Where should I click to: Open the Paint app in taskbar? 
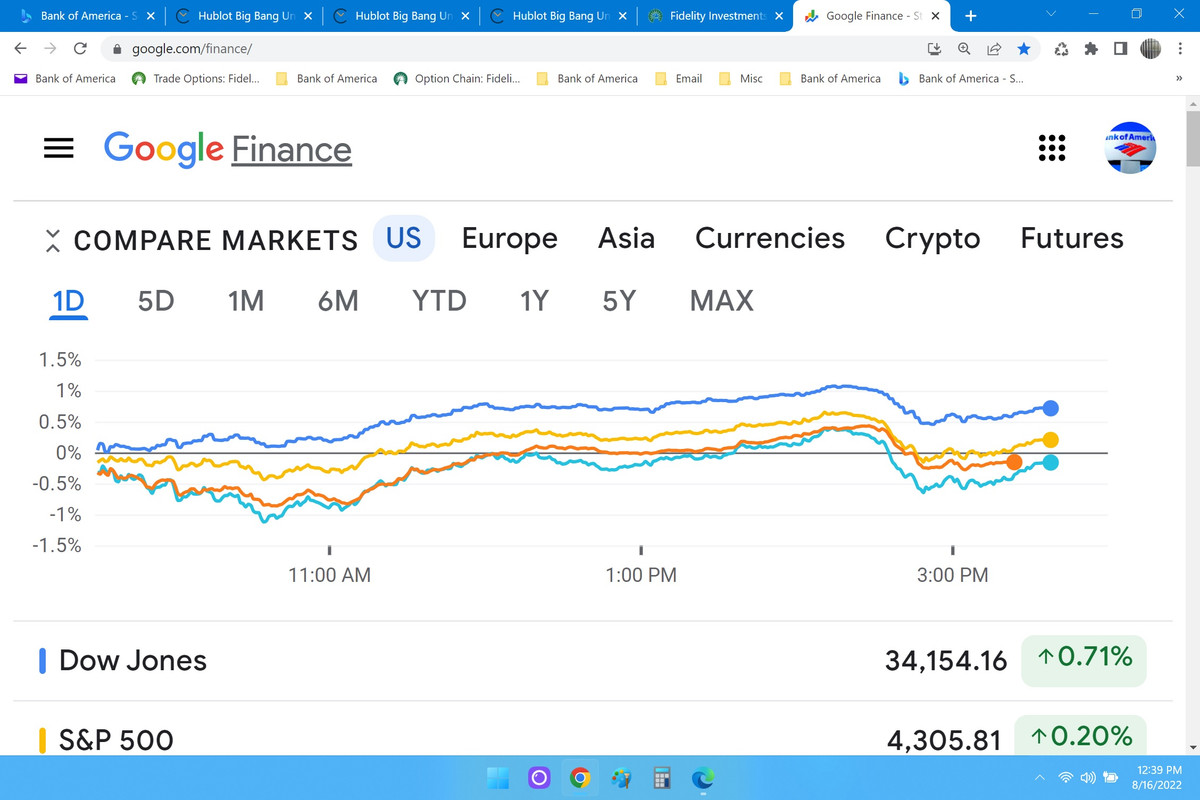(x=621, y=778)
